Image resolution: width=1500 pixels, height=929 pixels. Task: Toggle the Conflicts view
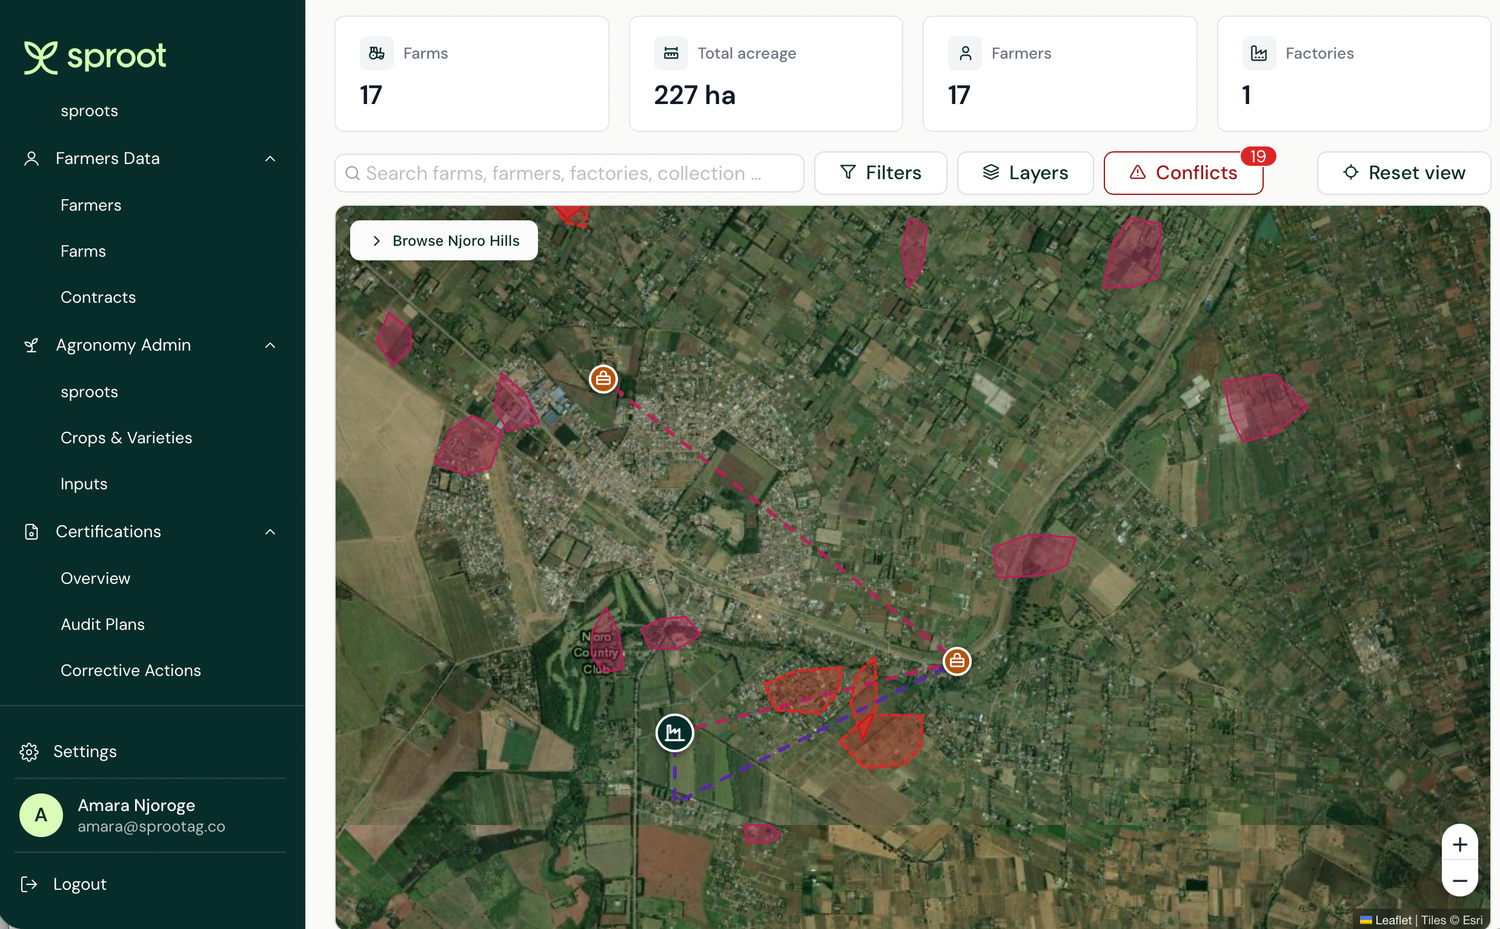pos(1184,173)
